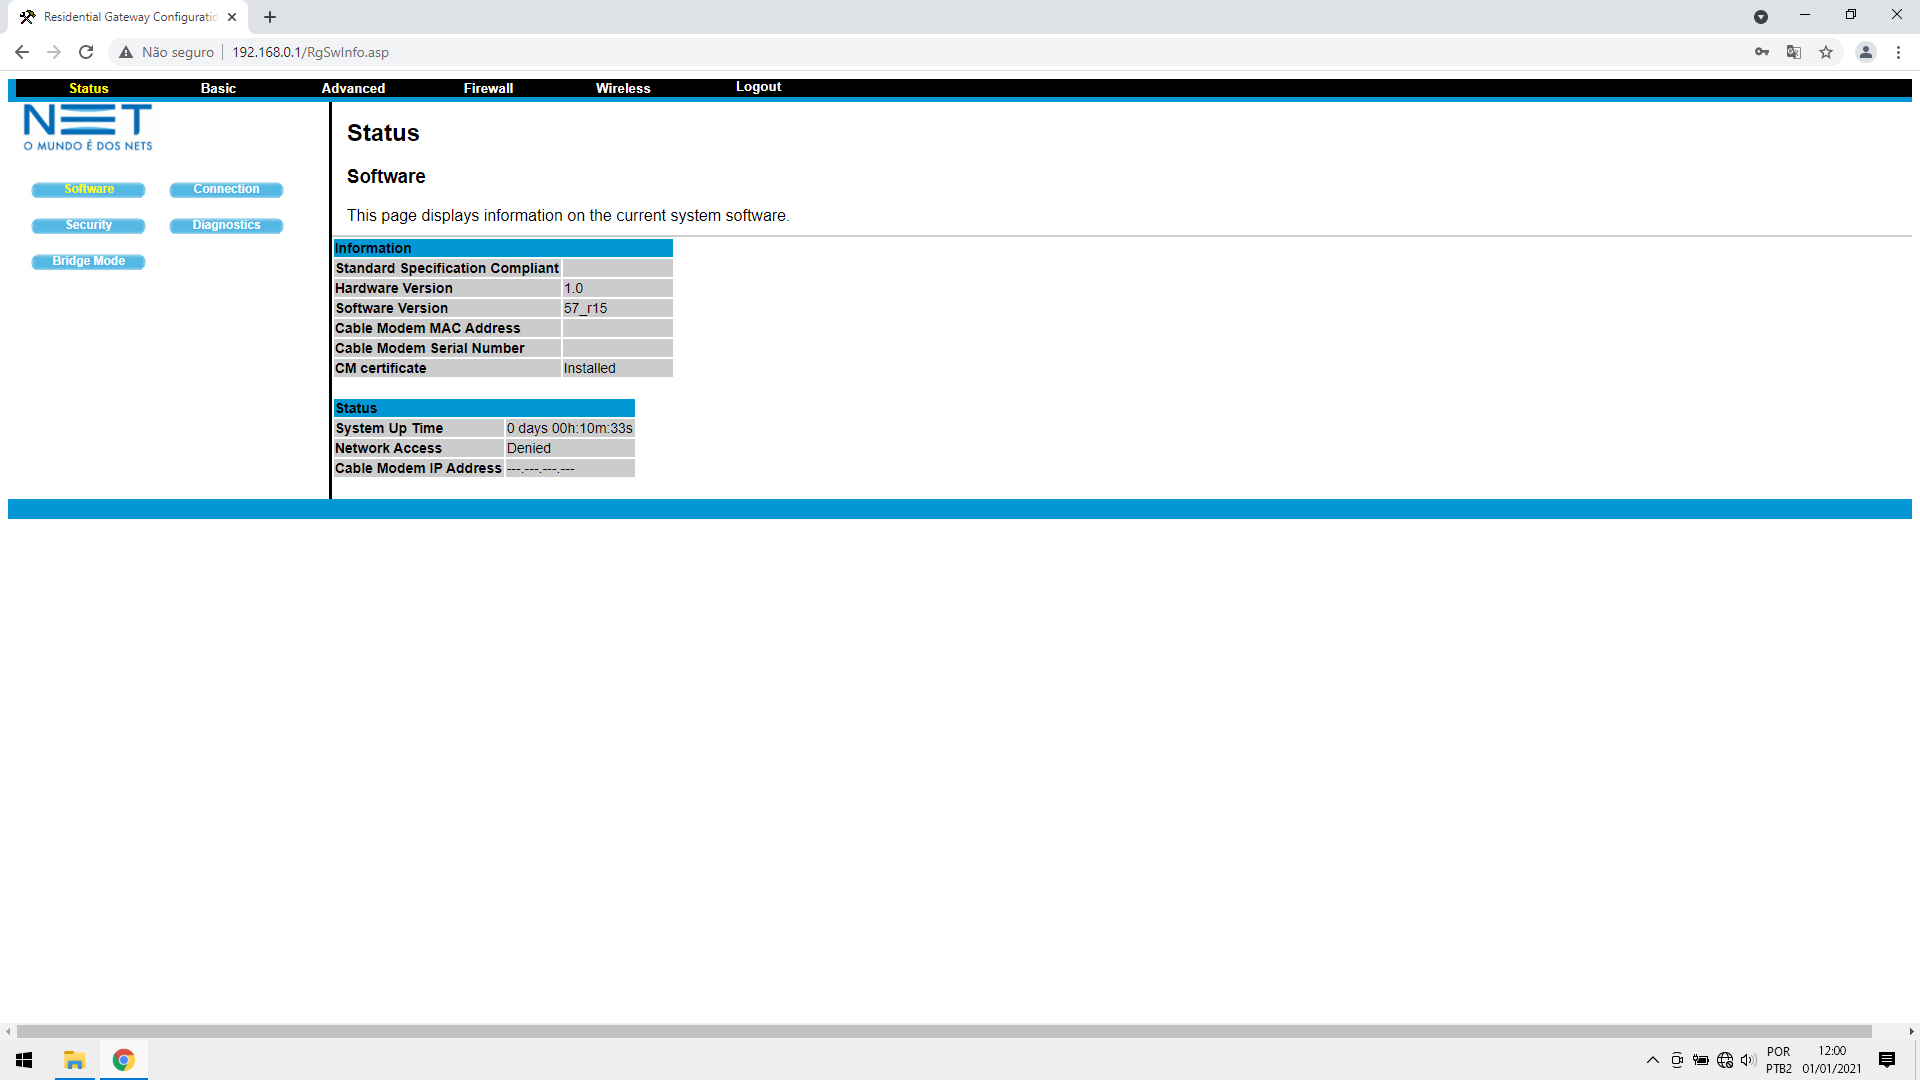The width and height of the screenshot is (1920, 1080).
Task: Open a new browser tab
Action: point(270,17)
